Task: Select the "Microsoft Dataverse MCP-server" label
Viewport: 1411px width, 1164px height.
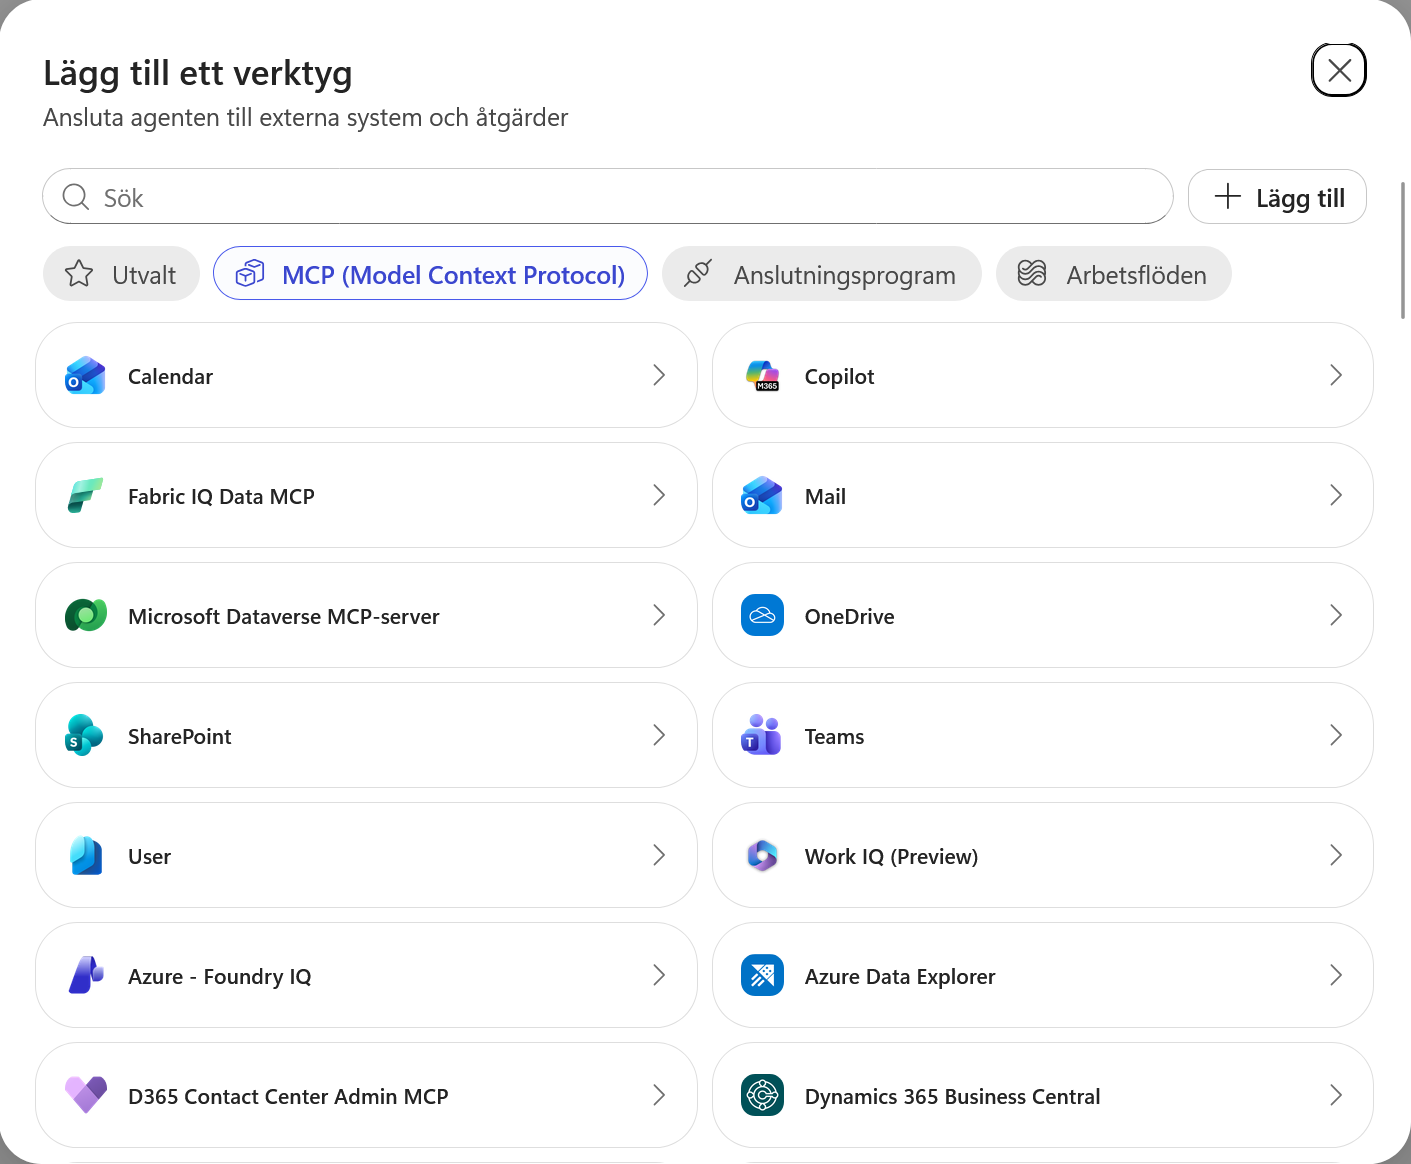Action: [284, 617]
